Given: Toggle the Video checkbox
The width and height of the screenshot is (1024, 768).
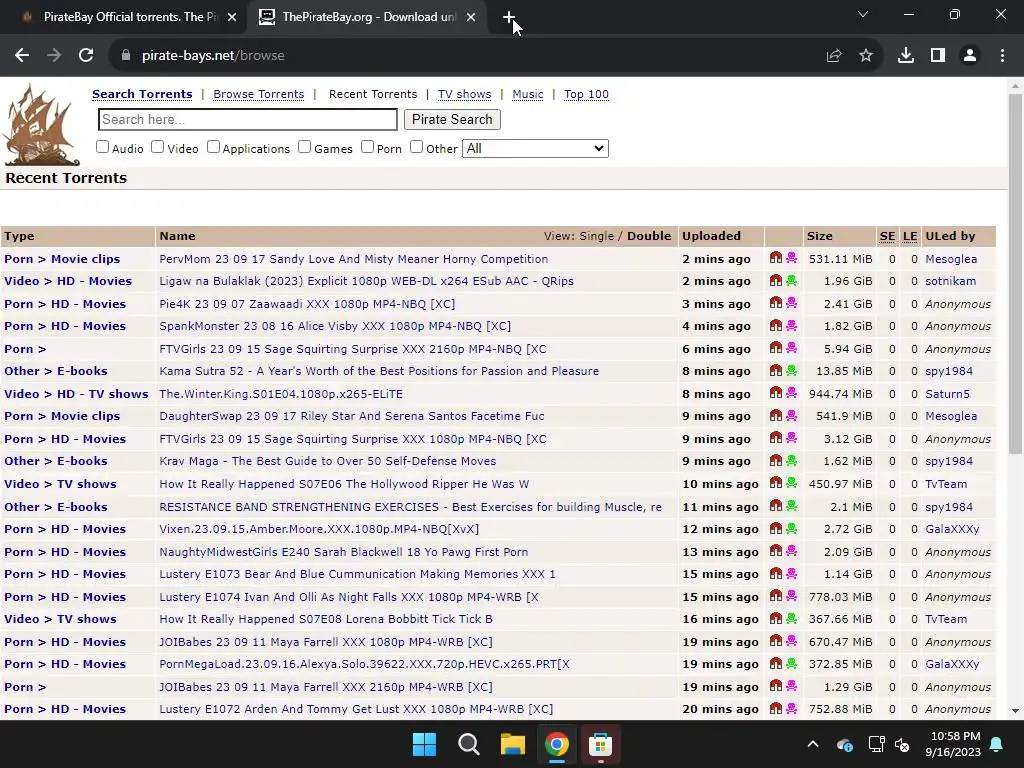Looking at the screenshot, I should point(157,147).
